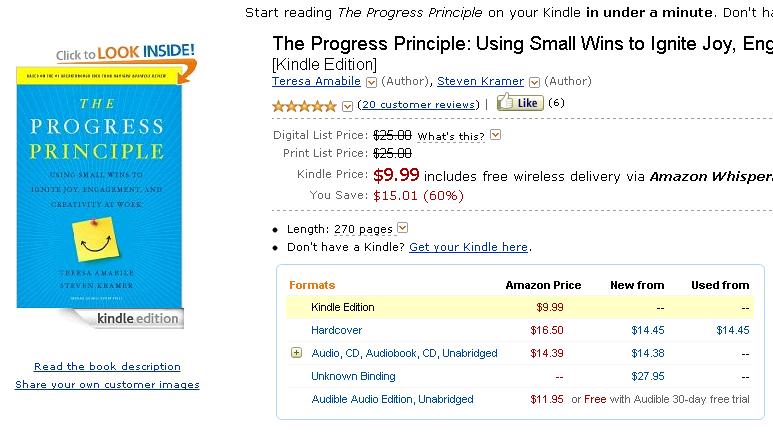Expand the Audio CD formats plus icon

[296, 353]
